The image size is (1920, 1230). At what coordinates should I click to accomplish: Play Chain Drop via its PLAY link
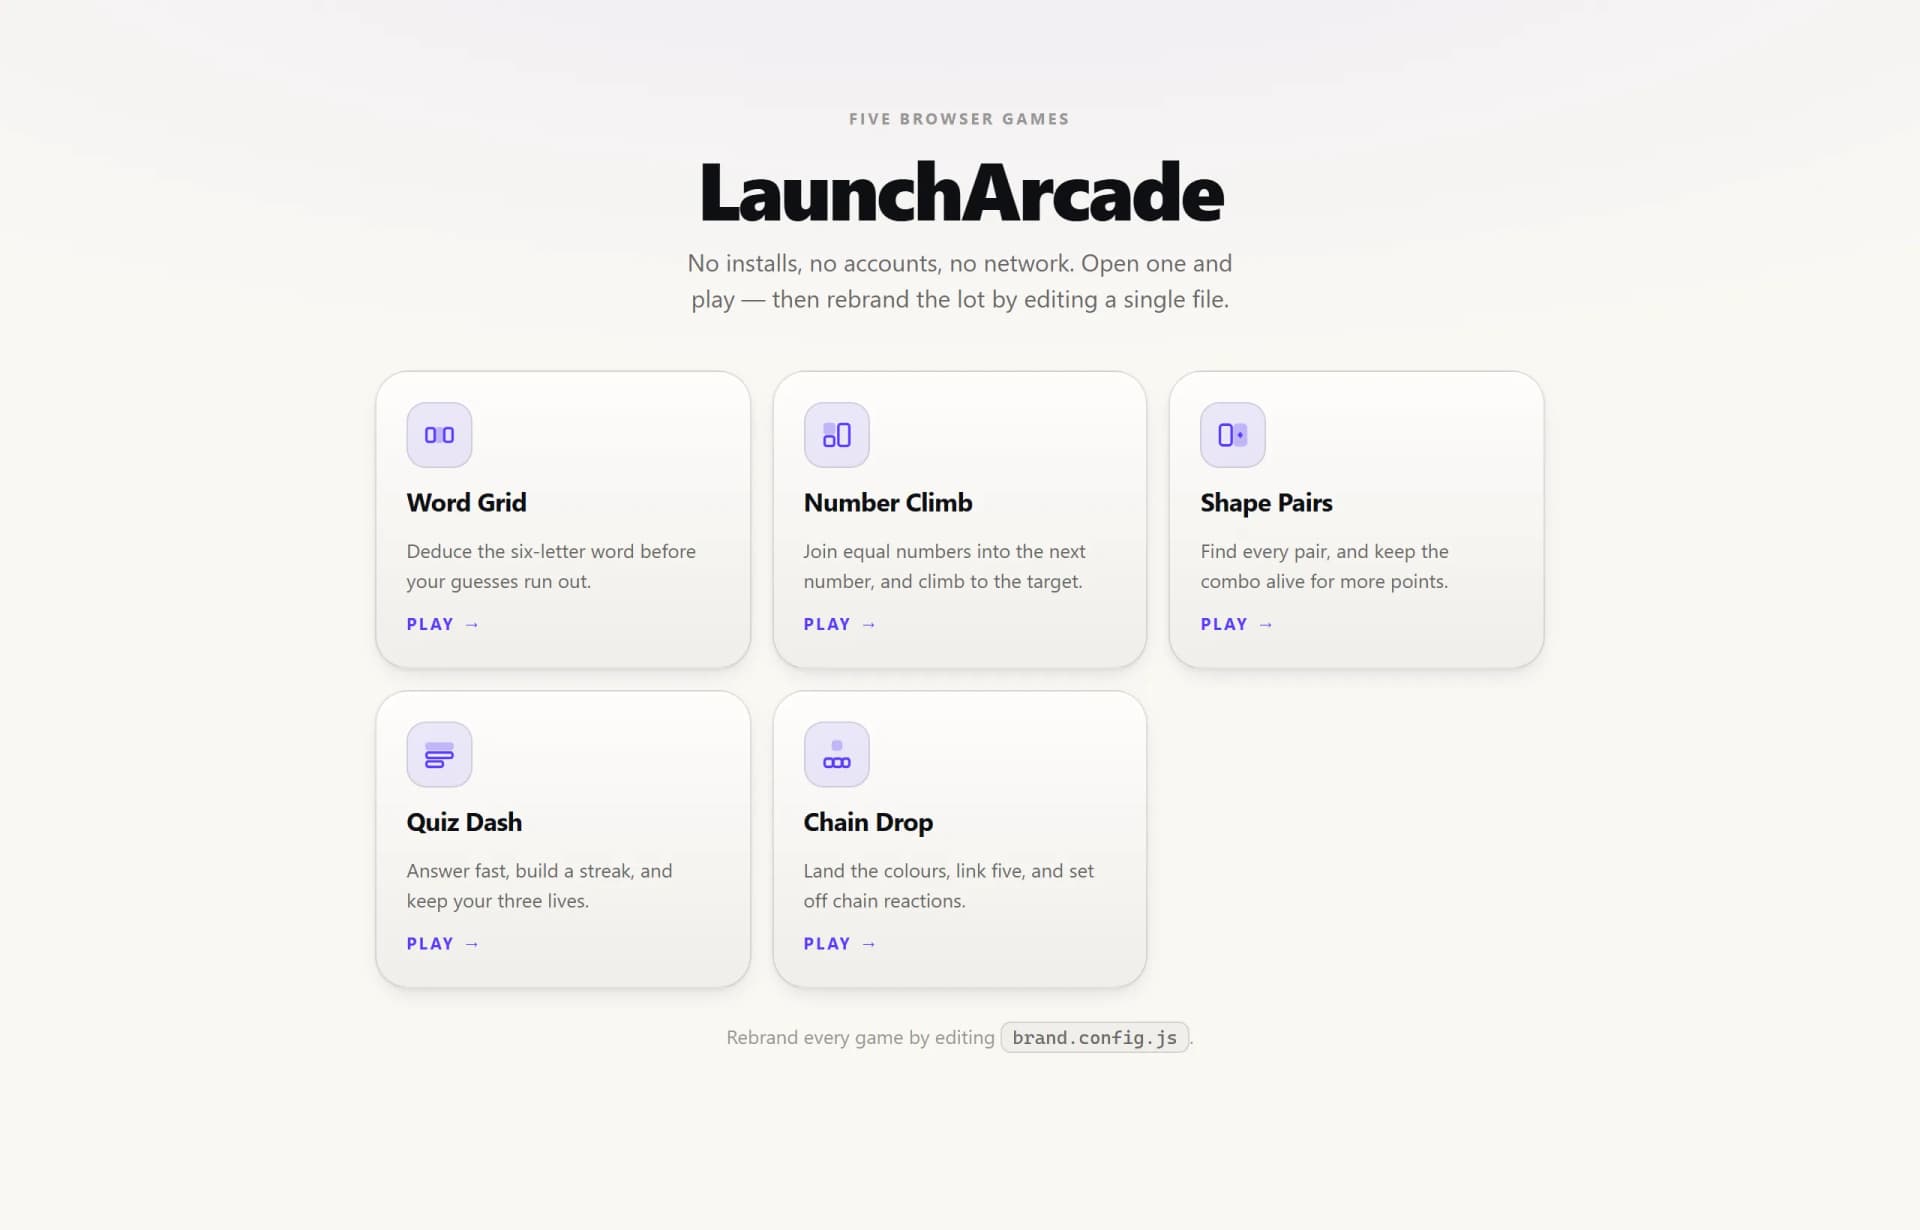[x=839, y=944]
